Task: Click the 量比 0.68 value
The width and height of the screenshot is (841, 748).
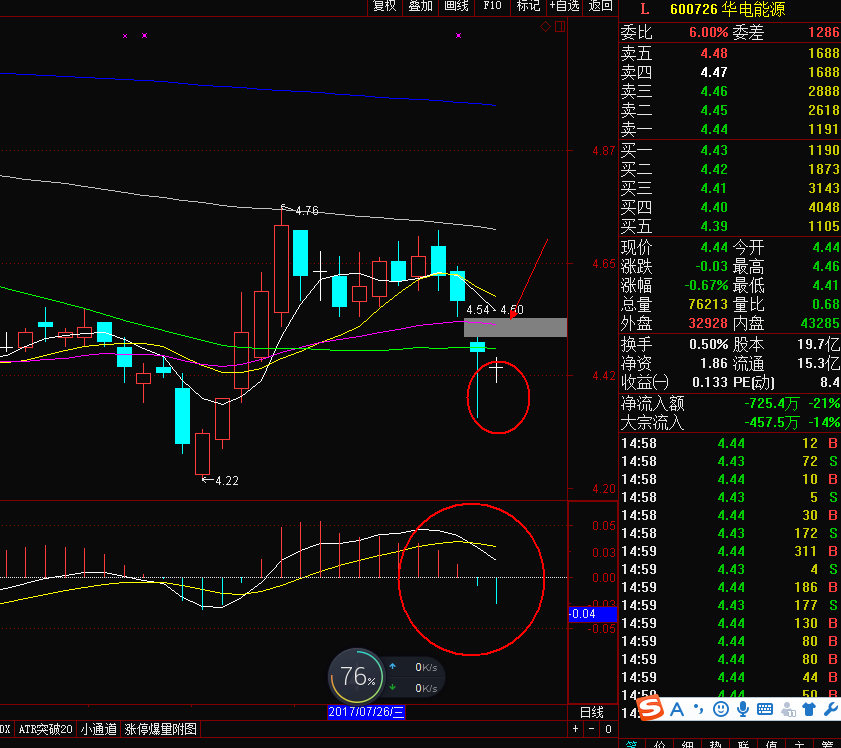Action: click(x=826, y=304)
